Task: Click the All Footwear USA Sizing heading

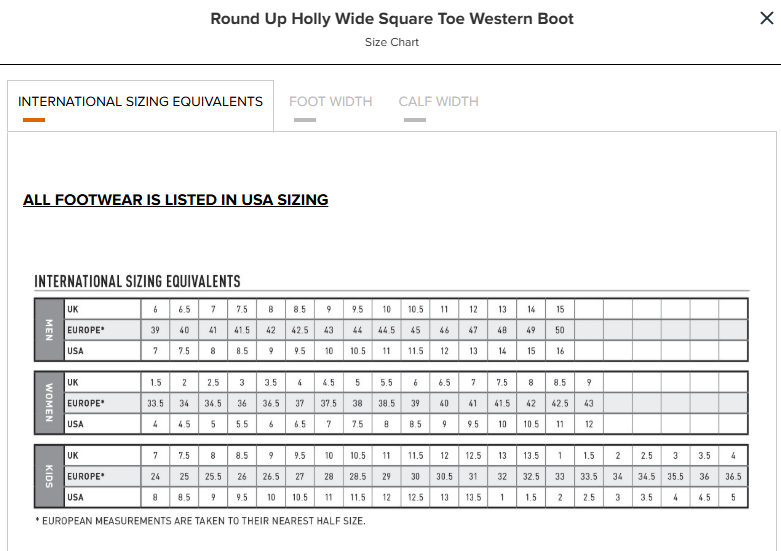Action: point(175,200)
